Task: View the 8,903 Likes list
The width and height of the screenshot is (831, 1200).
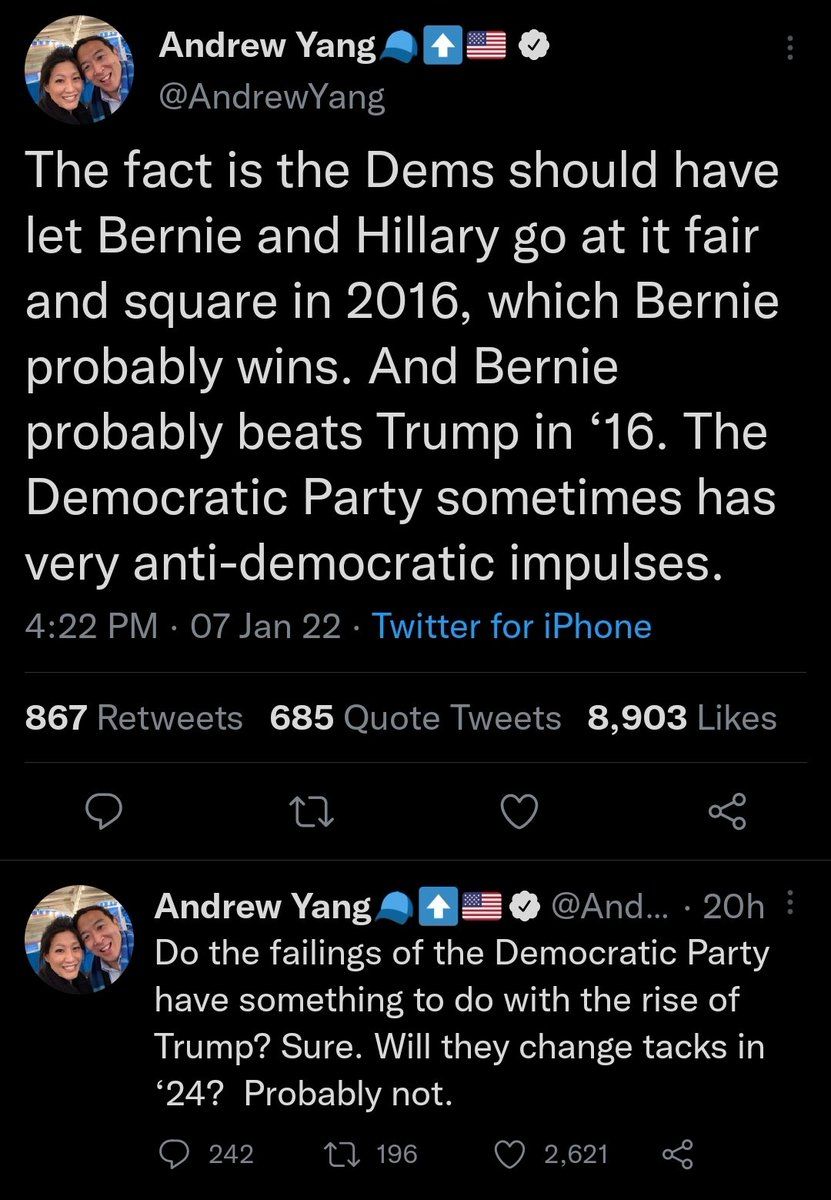Action: point(682,717)
